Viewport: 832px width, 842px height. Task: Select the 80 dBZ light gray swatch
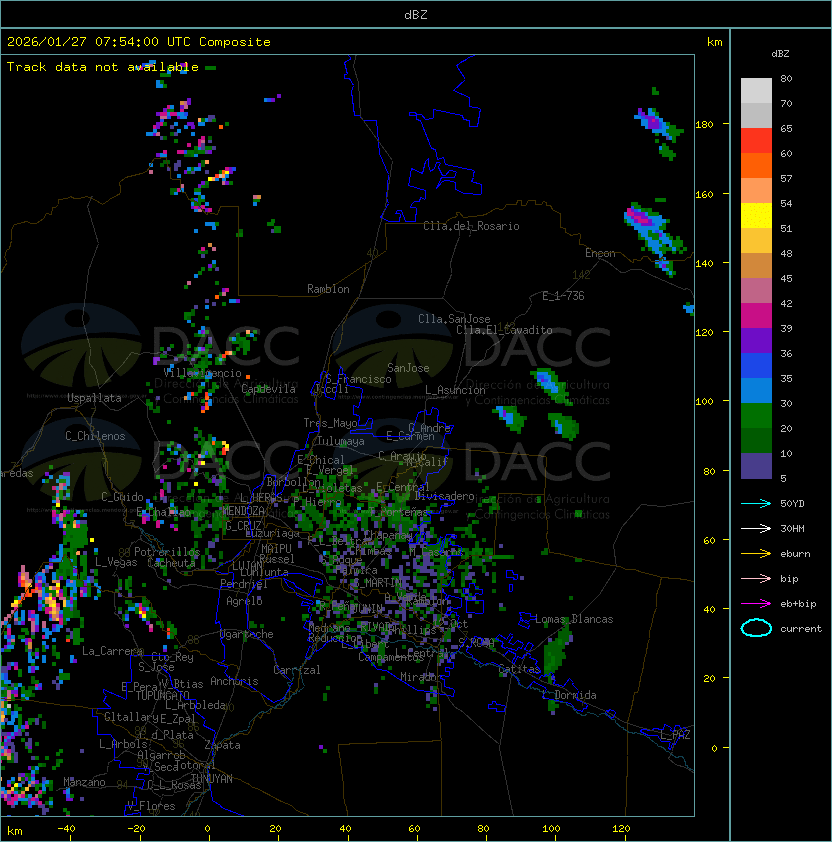pos(756,90)
